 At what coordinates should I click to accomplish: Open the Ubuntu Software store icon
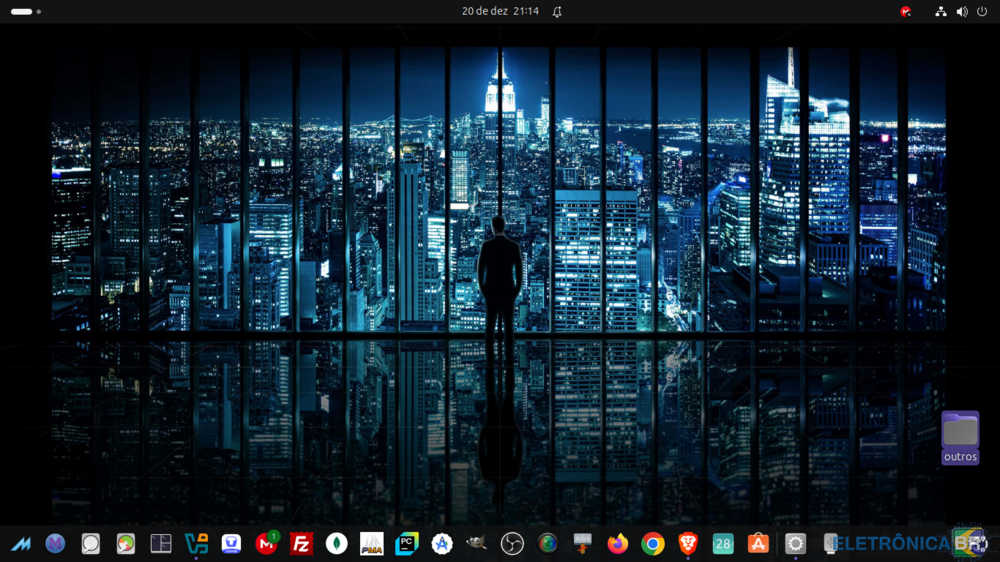tap(758, 544)
